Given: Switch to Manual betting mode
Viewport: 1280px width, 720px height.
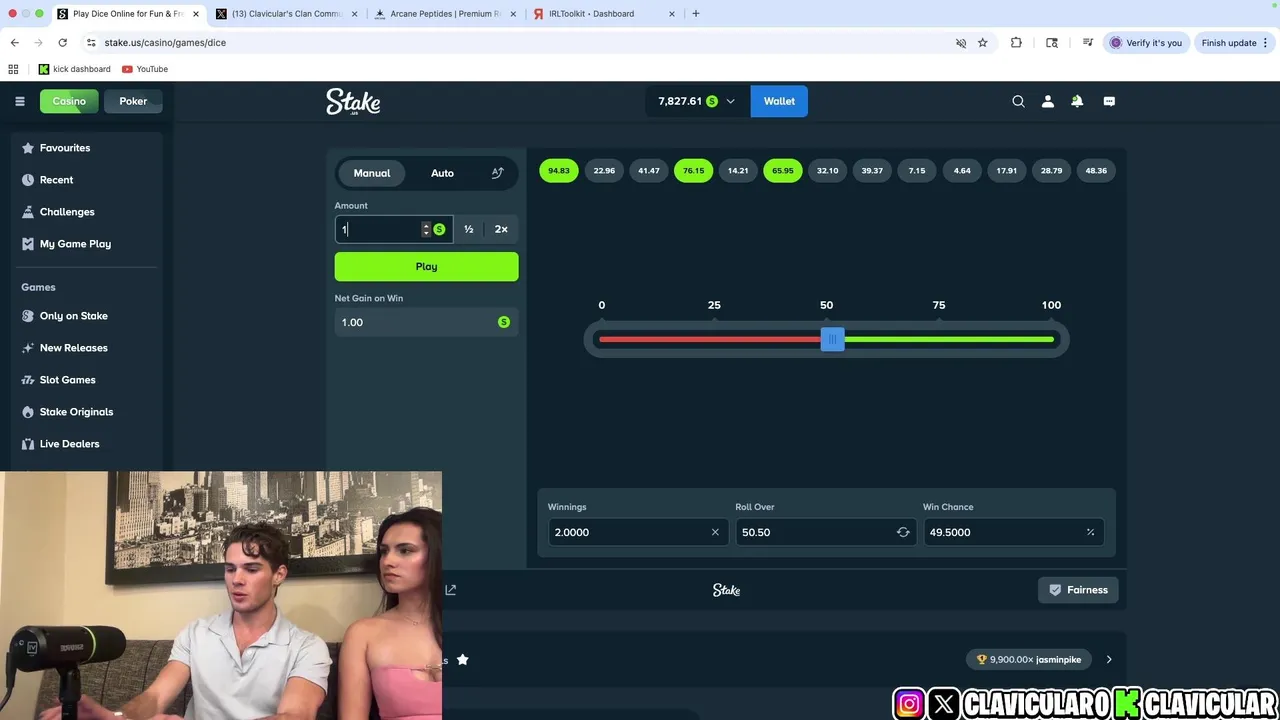Looking at the screenshot, I should point(371,173).
